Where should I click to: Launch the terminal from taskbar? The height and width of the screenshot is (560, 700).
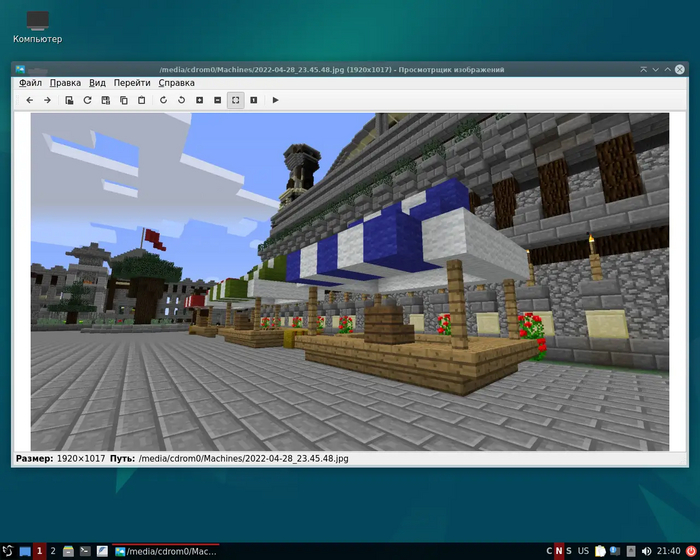(85, 552)
